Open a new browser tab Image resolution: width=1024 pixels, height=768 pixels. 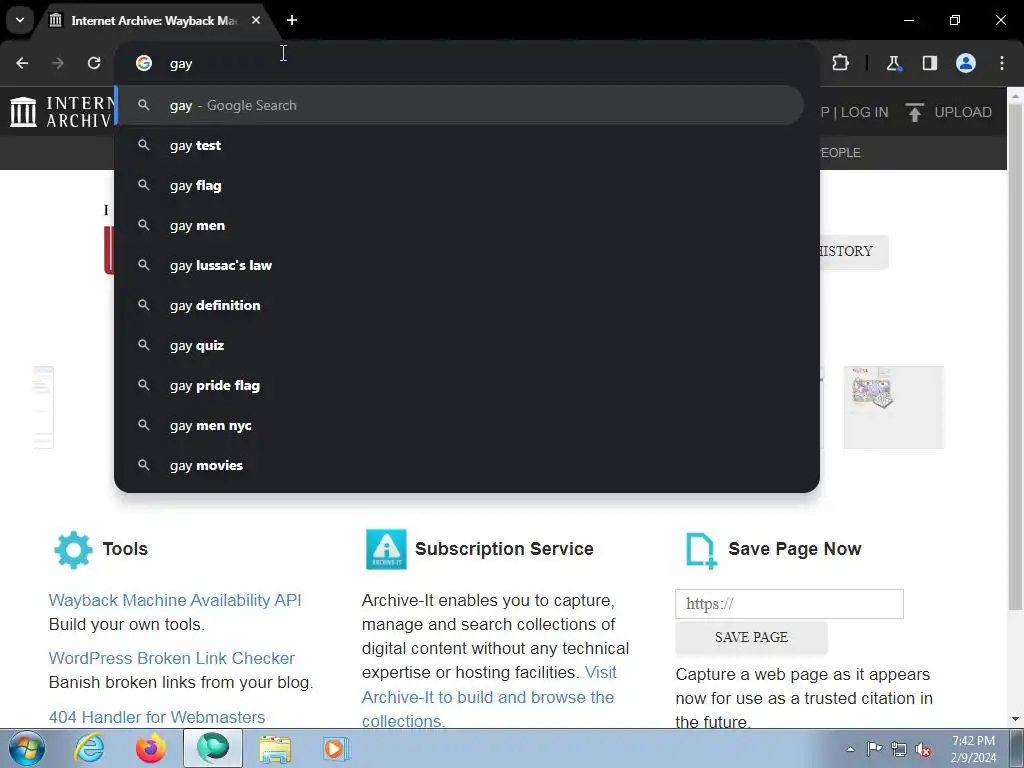pyautogui.click(x=292, y=20)
